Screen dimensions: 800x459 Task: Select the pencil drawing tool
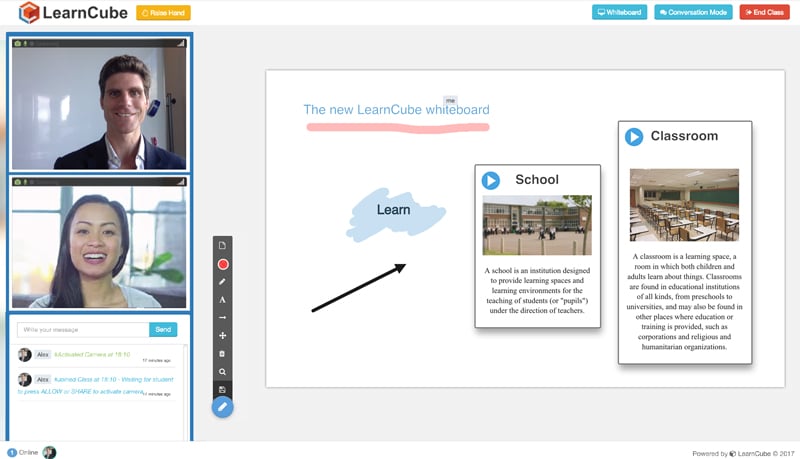click(x=222, y=282)
